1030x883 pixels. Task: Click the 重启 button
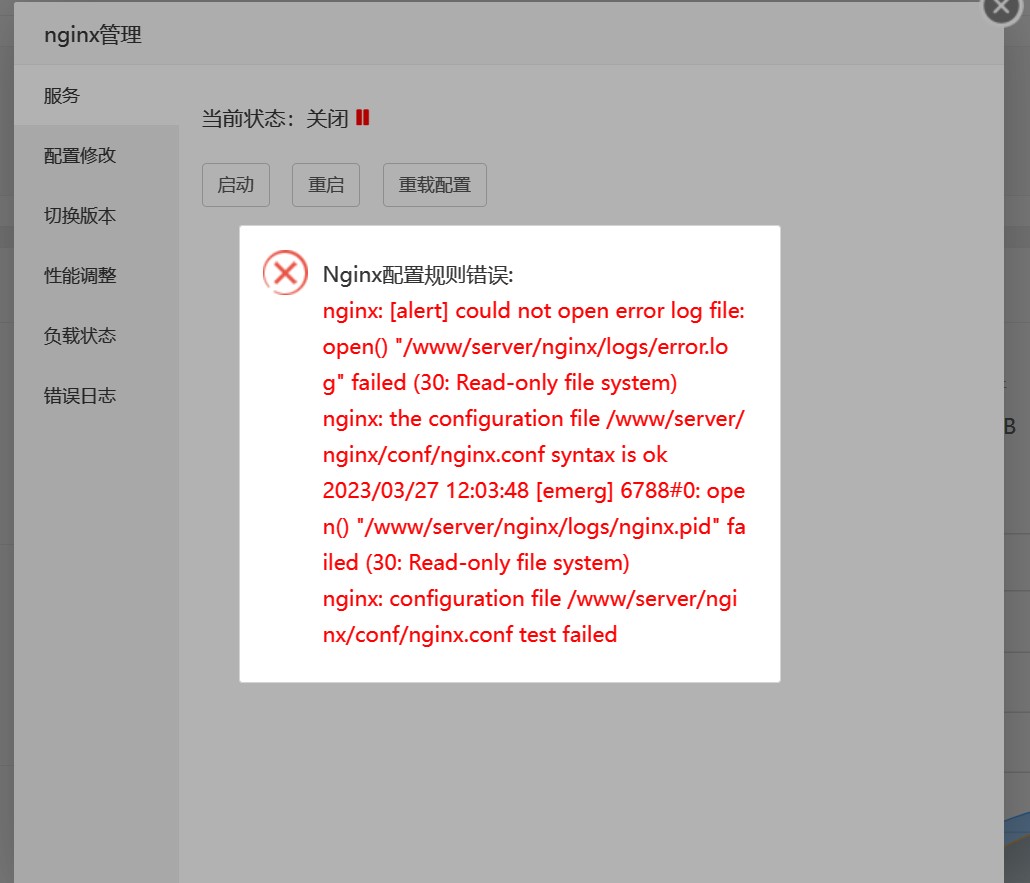pyautogui.click(x=326, y=185)
